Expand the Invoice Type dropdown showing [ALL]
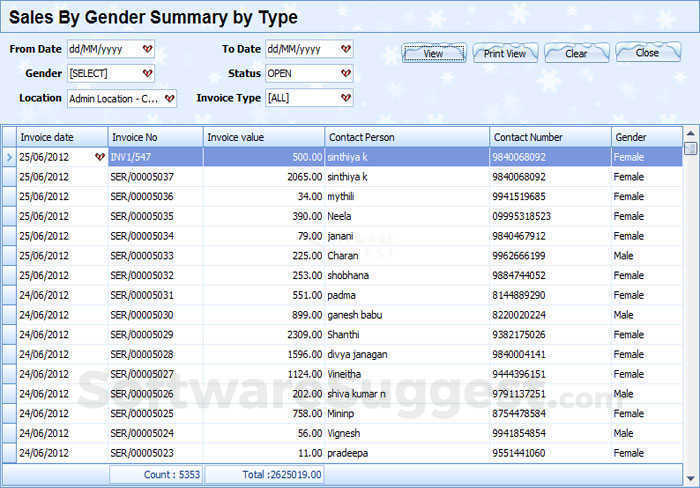Screen dimensions: 700x488 (x=346, y=98)
